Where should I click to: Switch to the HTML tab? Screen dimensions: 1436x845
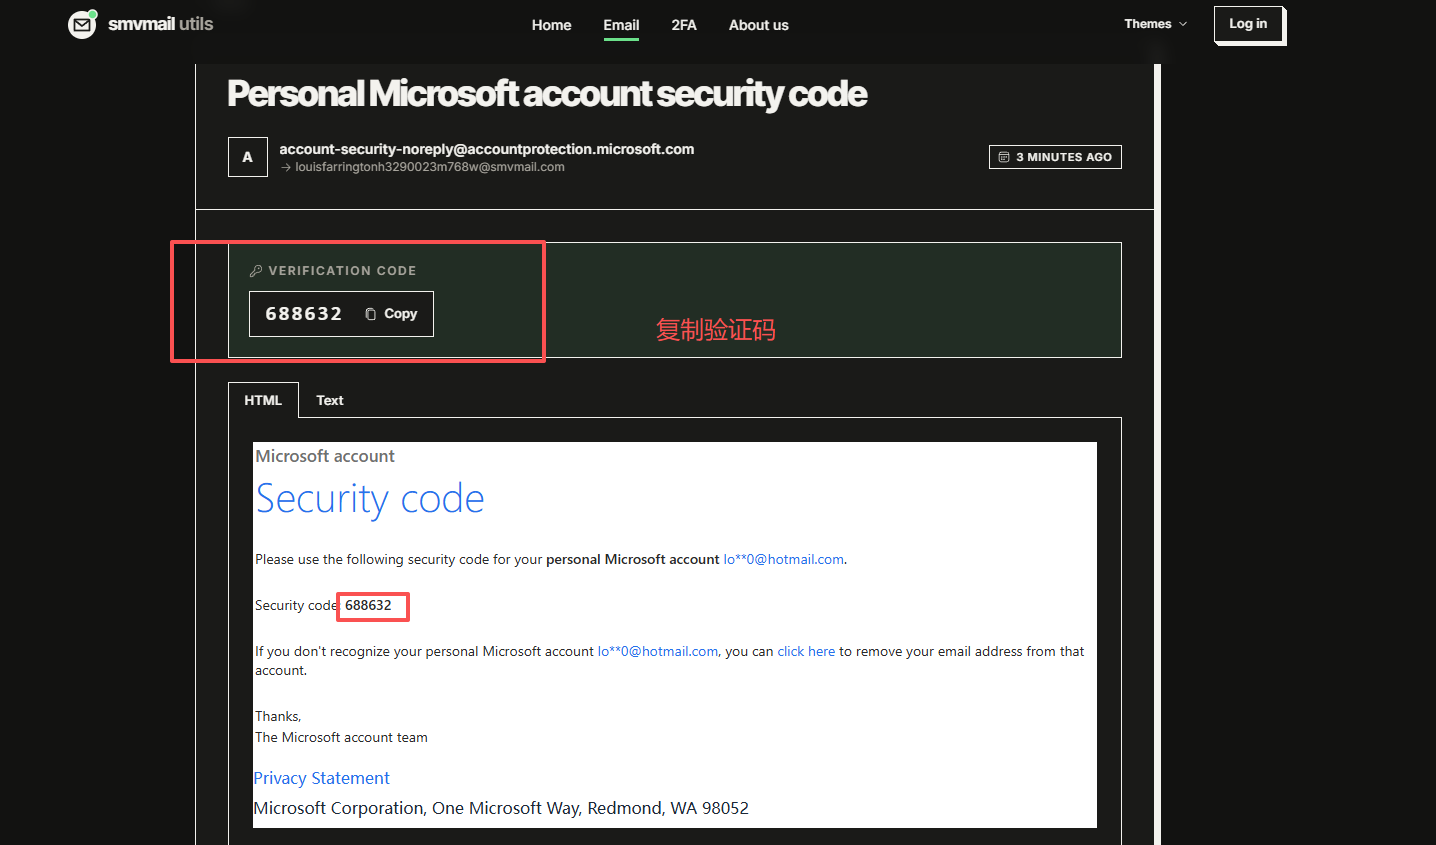point(263,400)
